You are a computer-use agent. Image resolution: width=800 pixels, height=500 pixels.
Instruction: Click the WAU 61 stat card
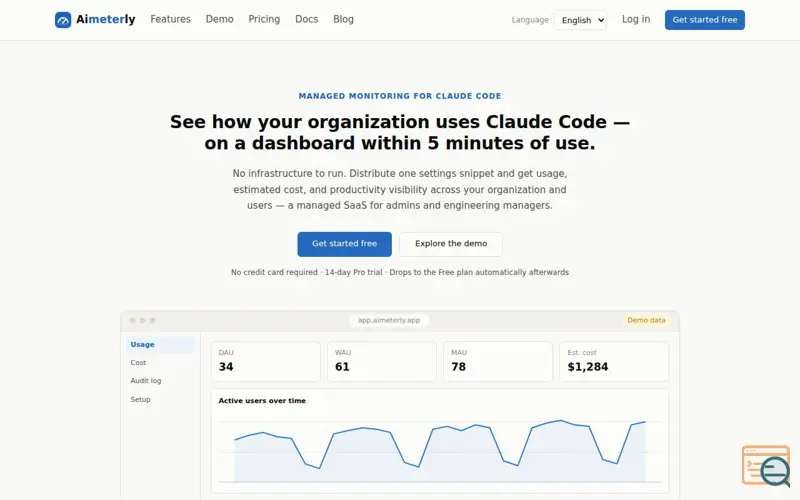[382, 361]
